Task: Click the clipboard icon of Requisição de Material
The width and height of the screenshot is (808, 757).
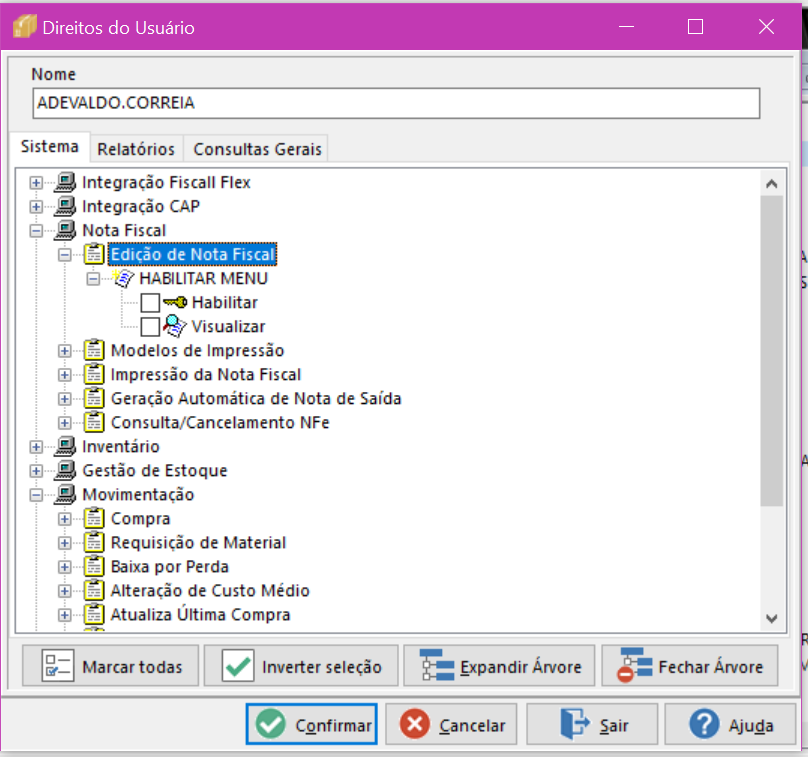Action: pyautogui.click(x=94, y=543)
